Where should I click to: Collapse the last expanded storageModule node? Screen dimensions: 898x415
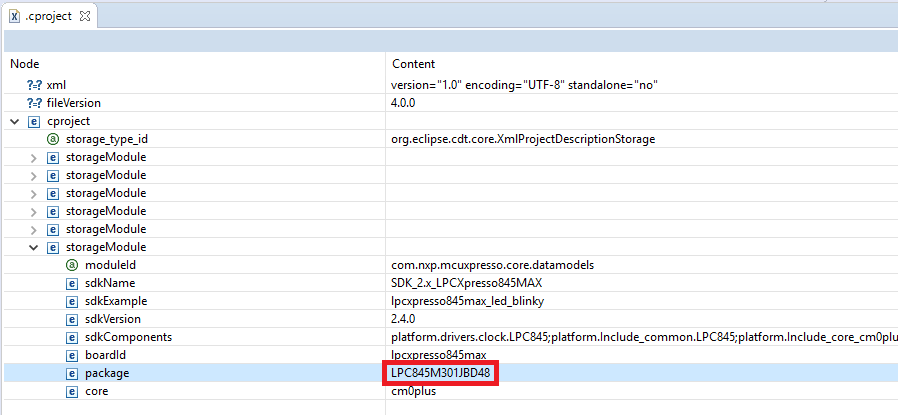[x=33, y=247]
